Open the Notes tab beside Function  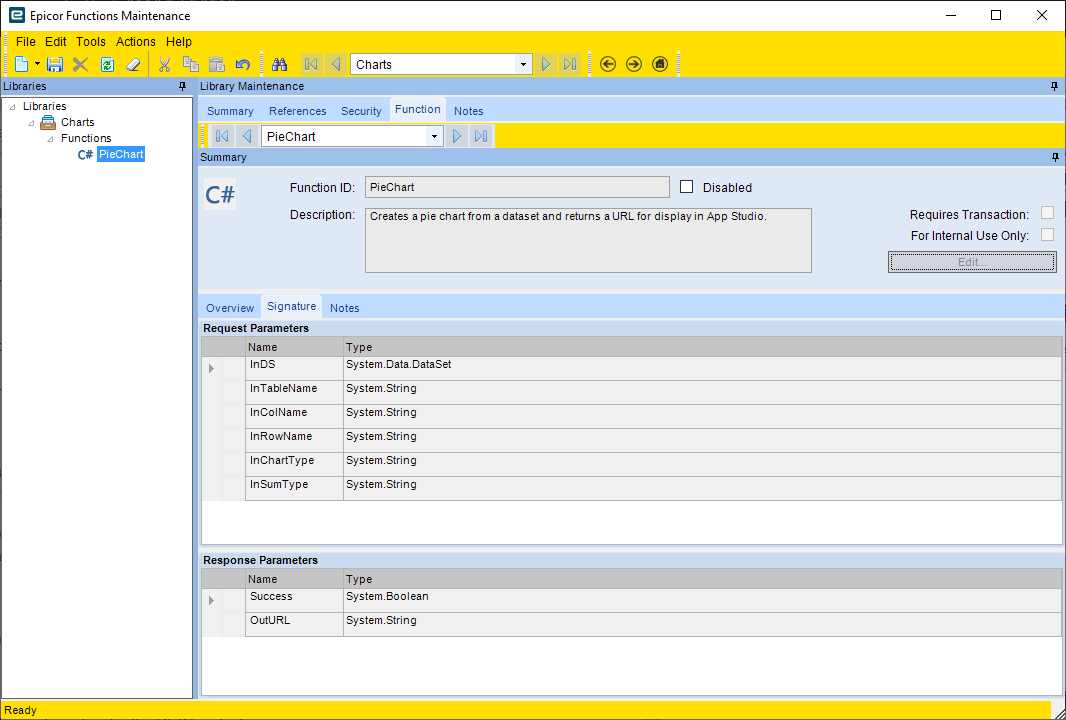click(x=468, y=111)
